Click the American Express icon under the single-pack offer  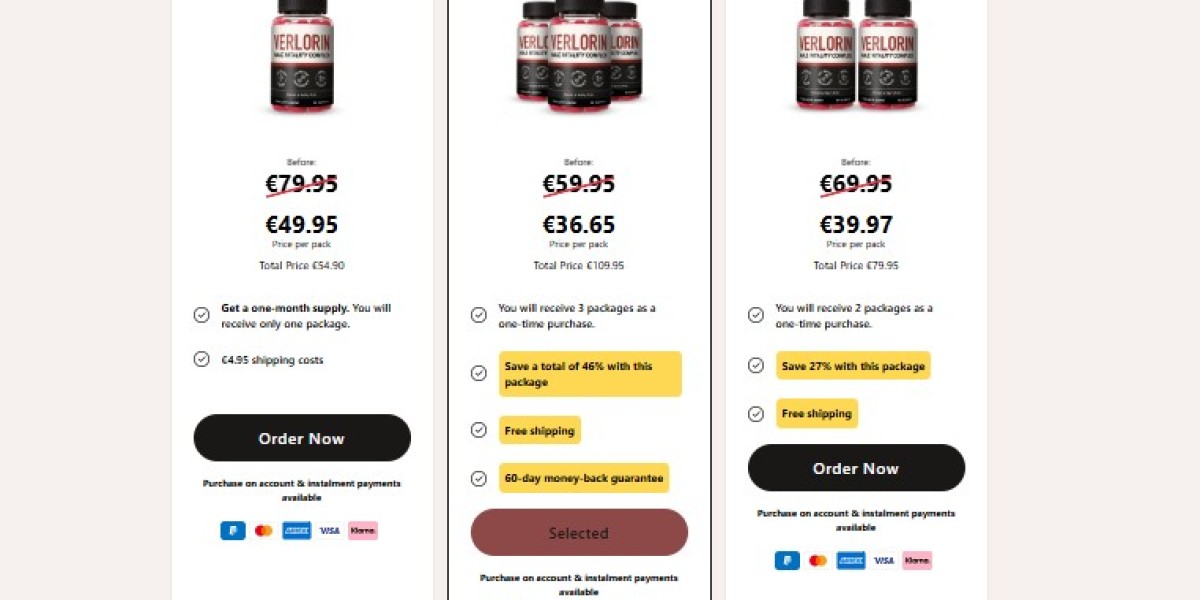297,531
